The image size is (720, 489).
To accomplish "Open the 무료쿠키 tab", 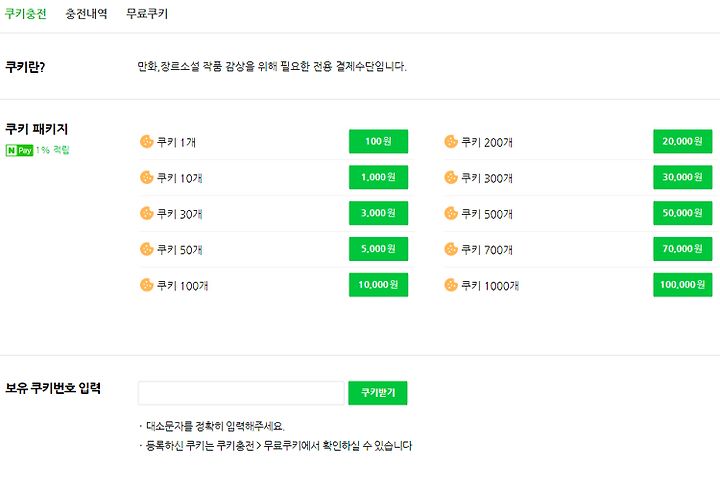I will point(147,14).
